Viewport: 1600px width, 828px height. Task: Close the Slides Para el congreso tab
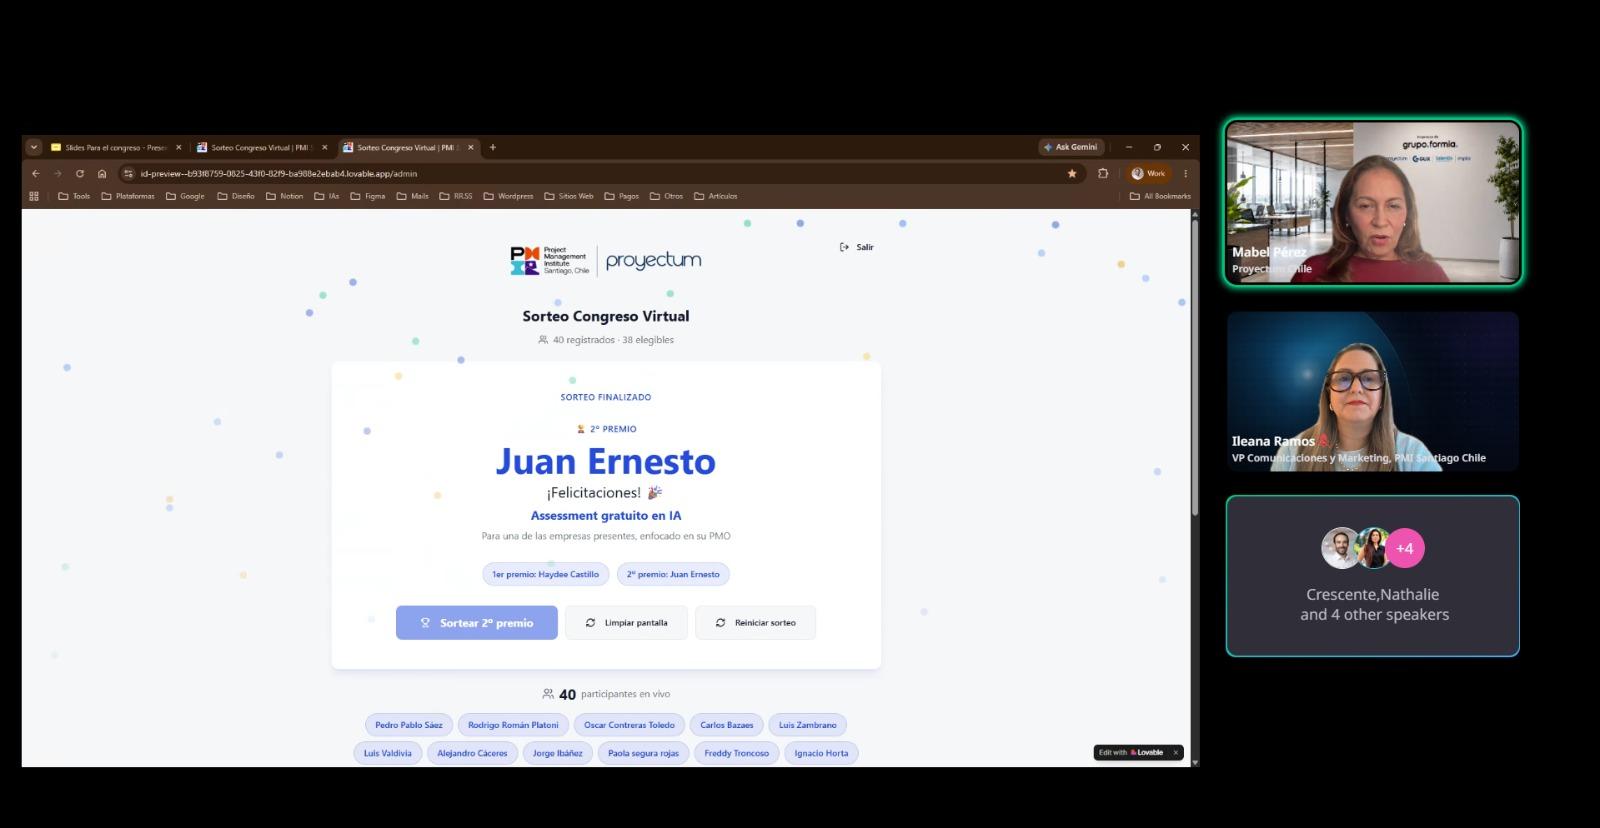[x=179, y=147]
